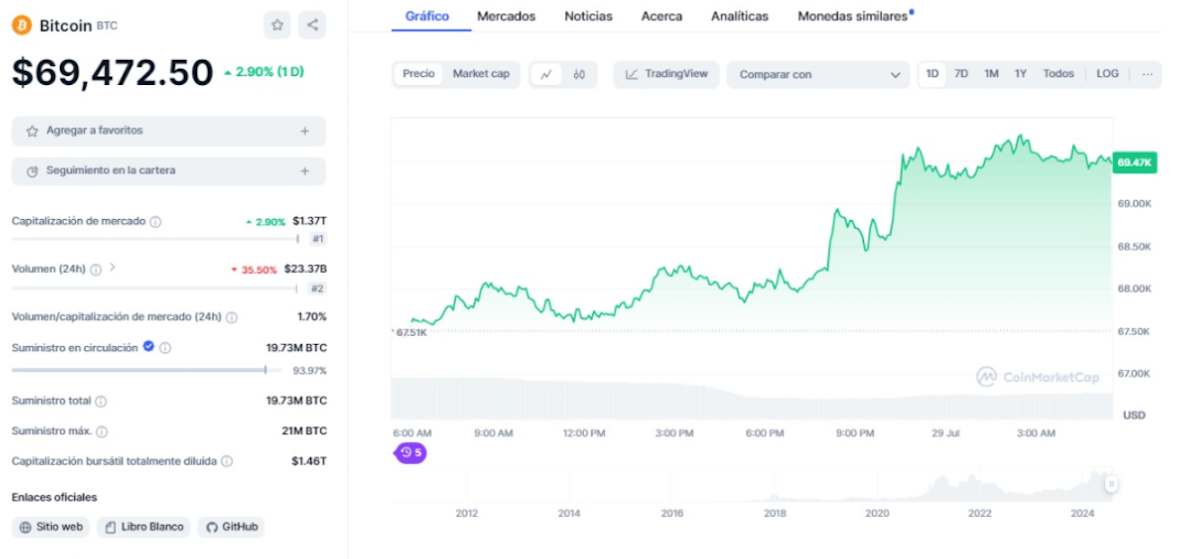
Task: Open the three-dots more chart options
Action: click(x=1147, y=74)
